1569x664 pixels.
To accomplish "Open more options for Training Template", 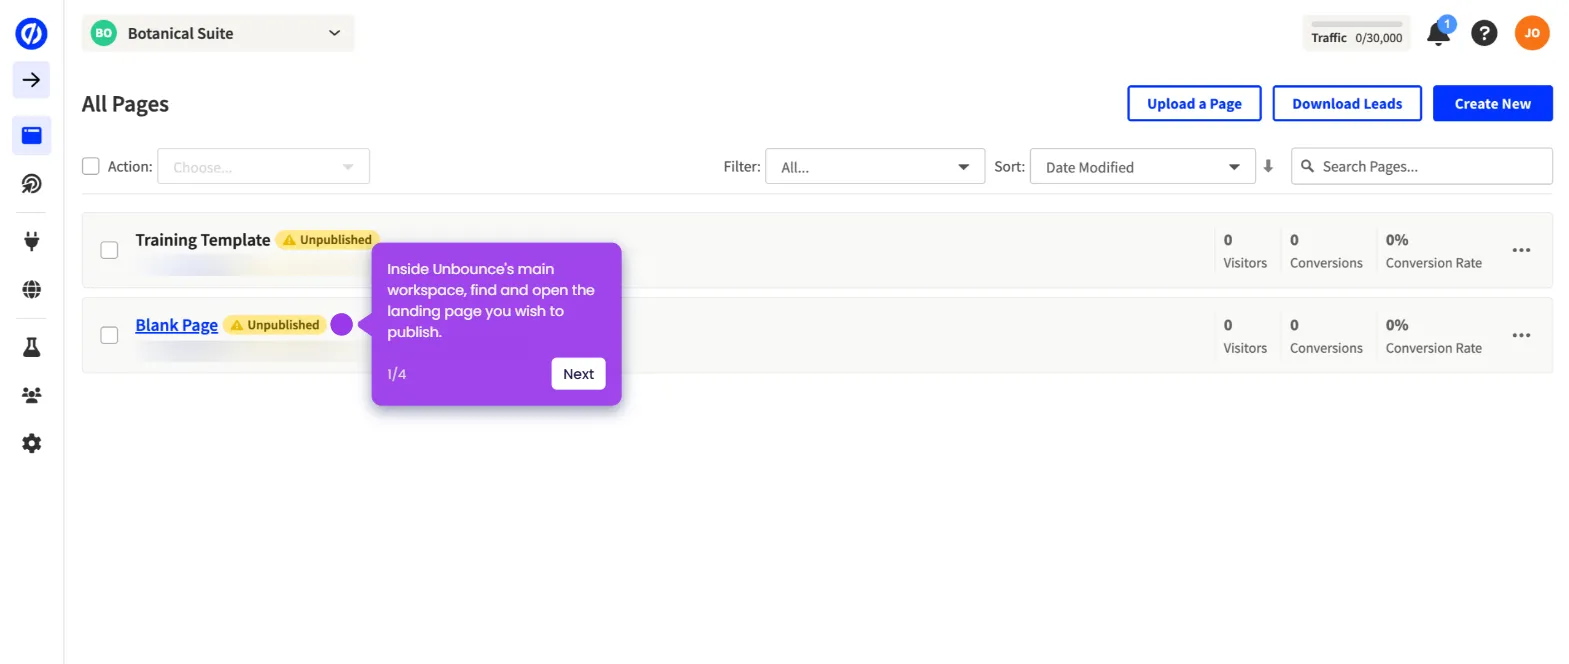I will [1521, 250].
